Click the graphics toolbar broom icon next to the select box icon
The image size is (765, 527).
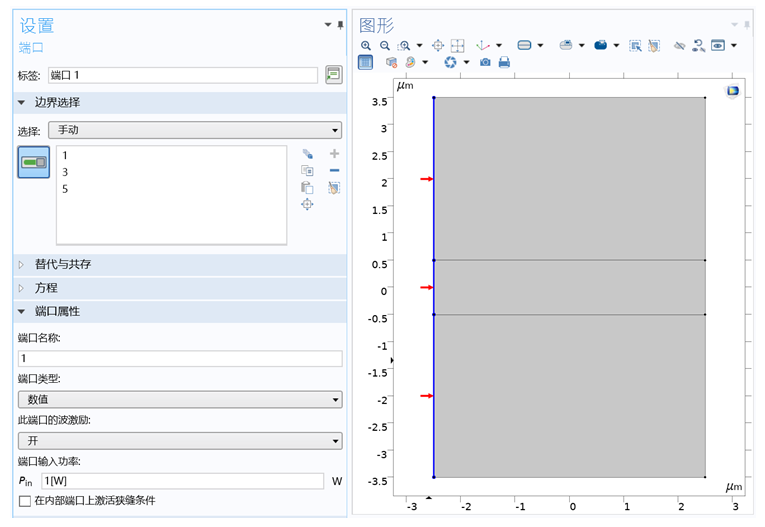click(654, 46)
